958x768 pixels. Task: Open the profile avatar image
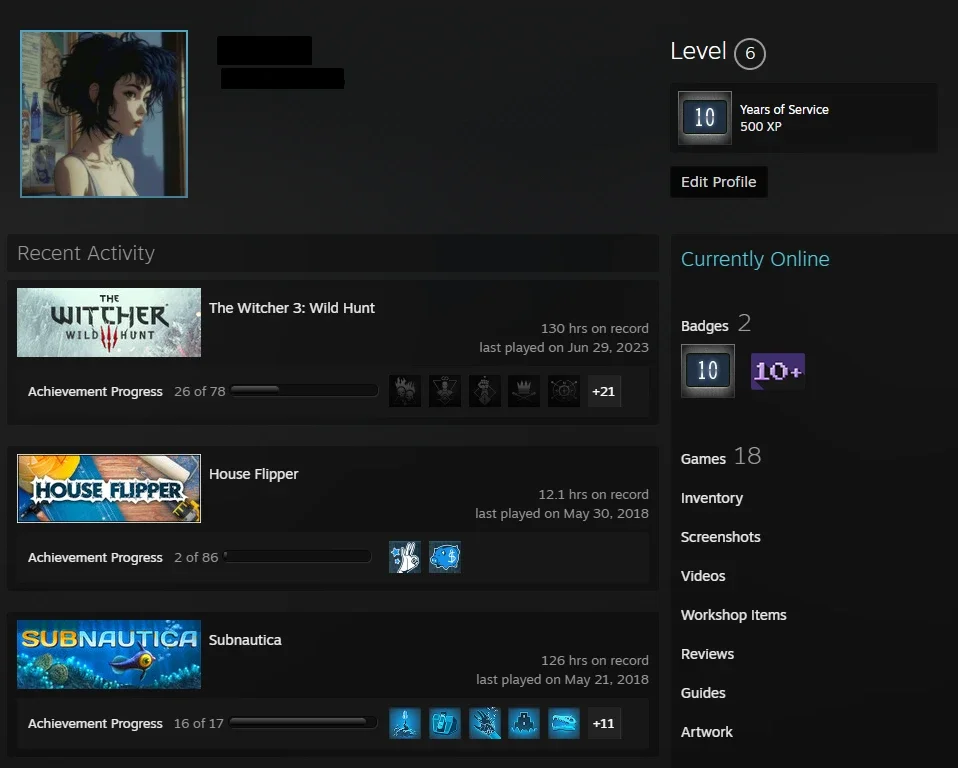pos(104,114)
